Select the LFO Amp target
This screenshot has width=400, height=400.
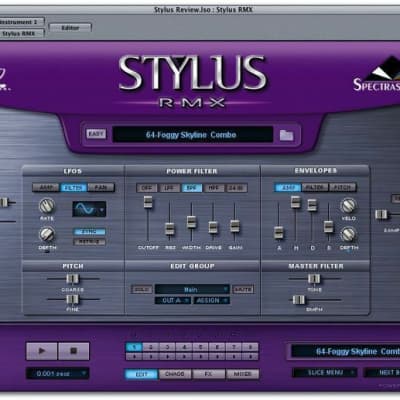point(46,188)
